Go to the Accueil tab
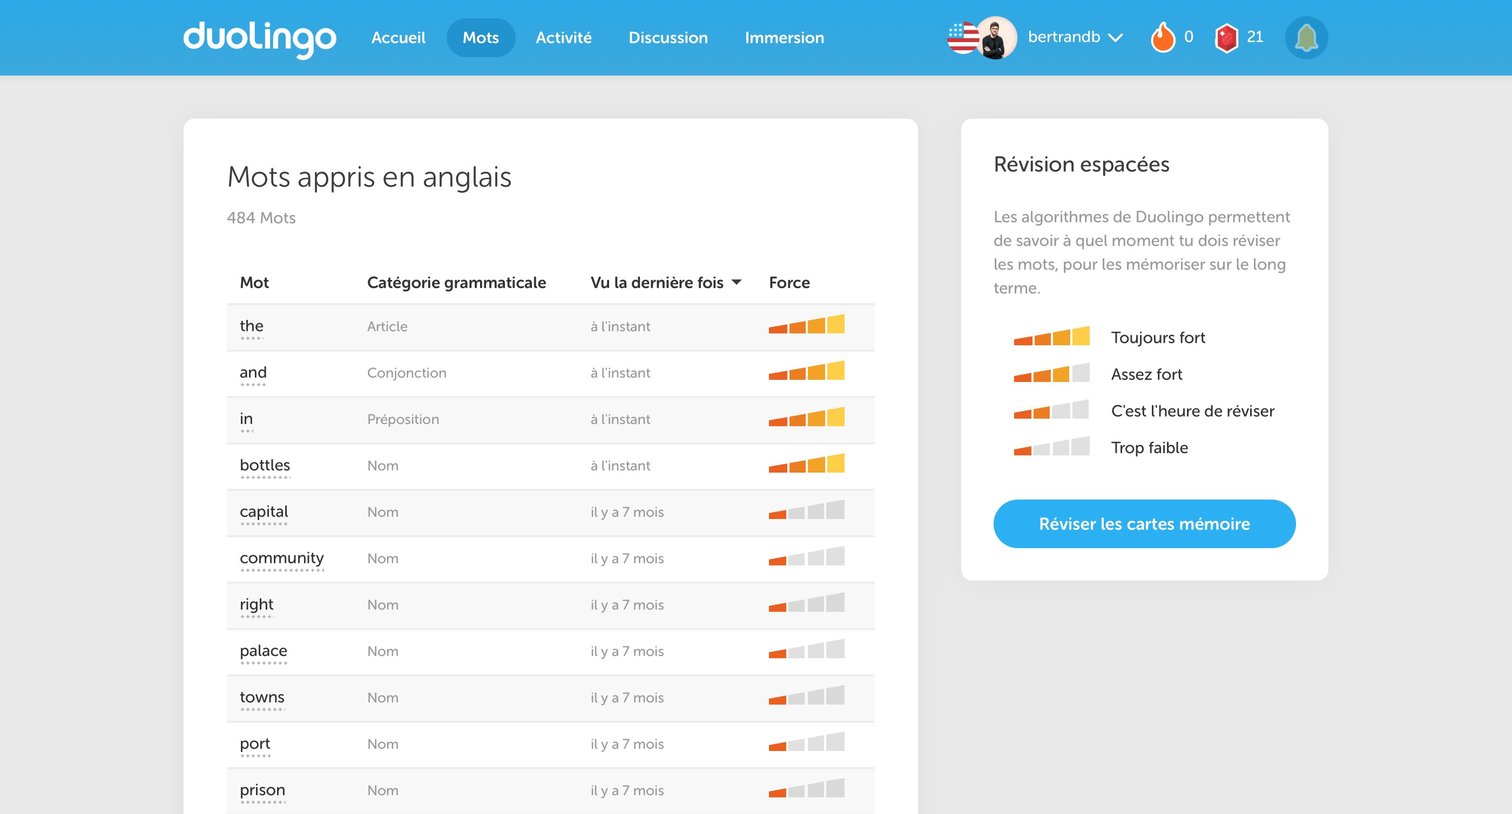 coord(398,38)
